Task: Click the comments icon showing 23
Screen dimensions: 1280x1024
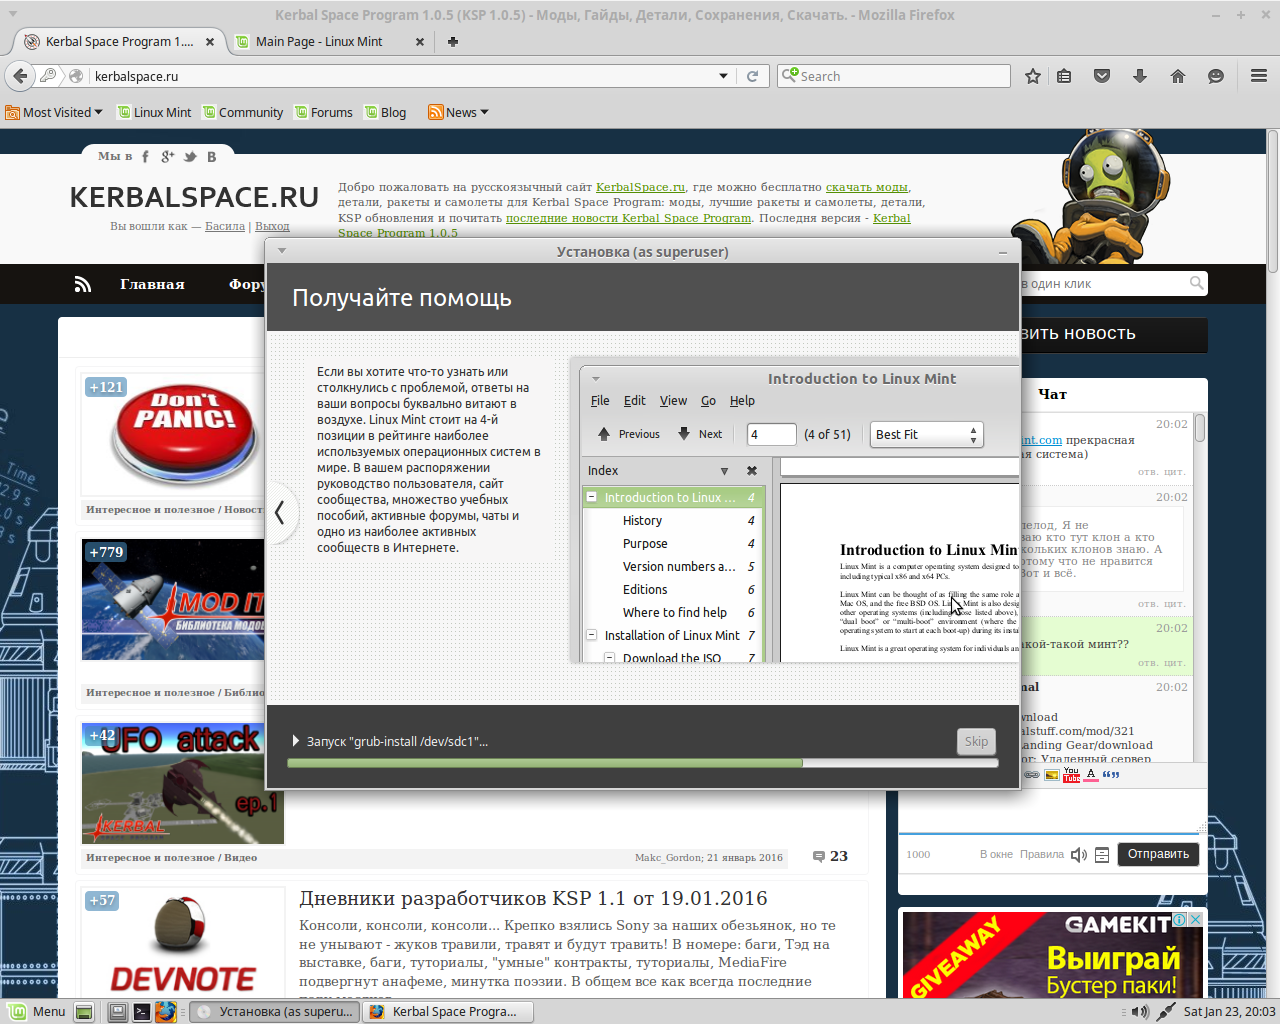Action: [x=819, y=856]
